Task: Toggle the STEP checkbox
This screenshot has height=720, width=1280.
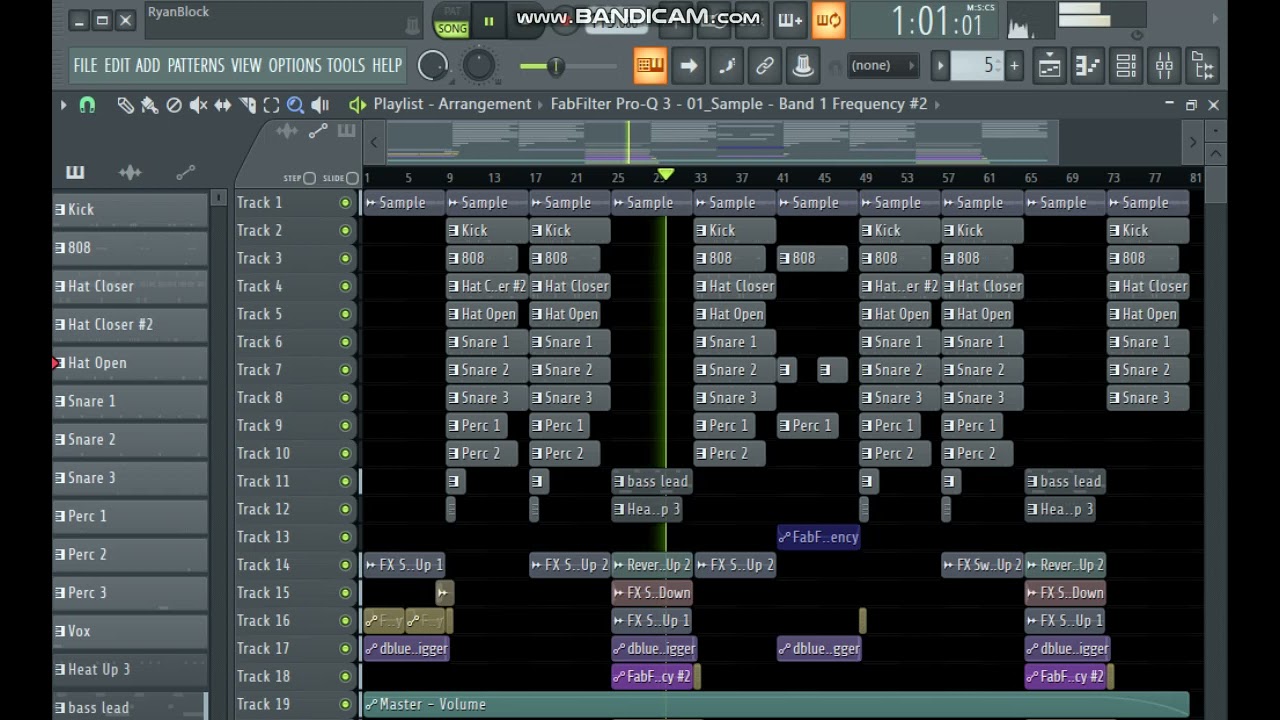Action: pyautogui.click(x=309, y=178)
